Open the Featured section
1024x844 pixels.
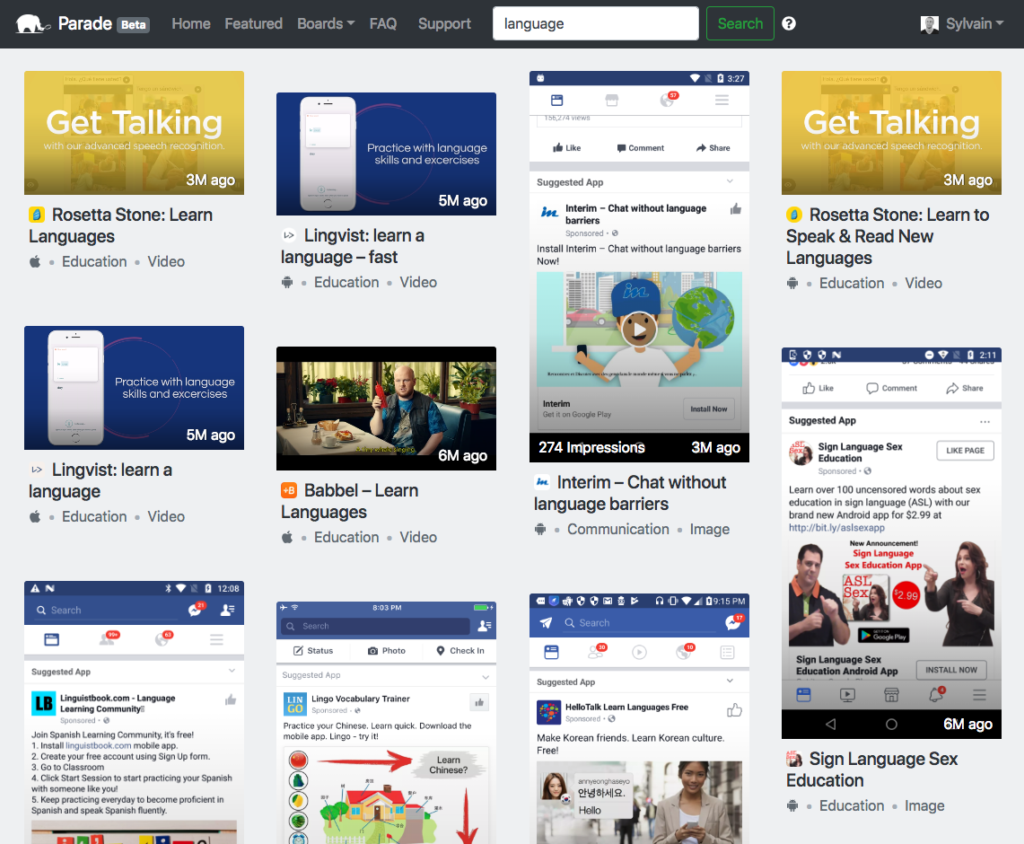click(253, 23)
